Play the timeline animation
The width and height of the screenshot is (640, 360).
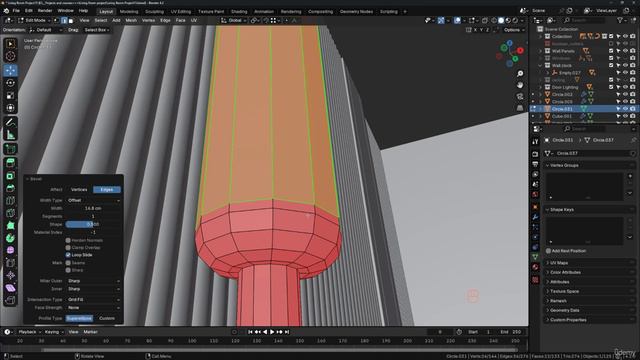coord(272,332)
